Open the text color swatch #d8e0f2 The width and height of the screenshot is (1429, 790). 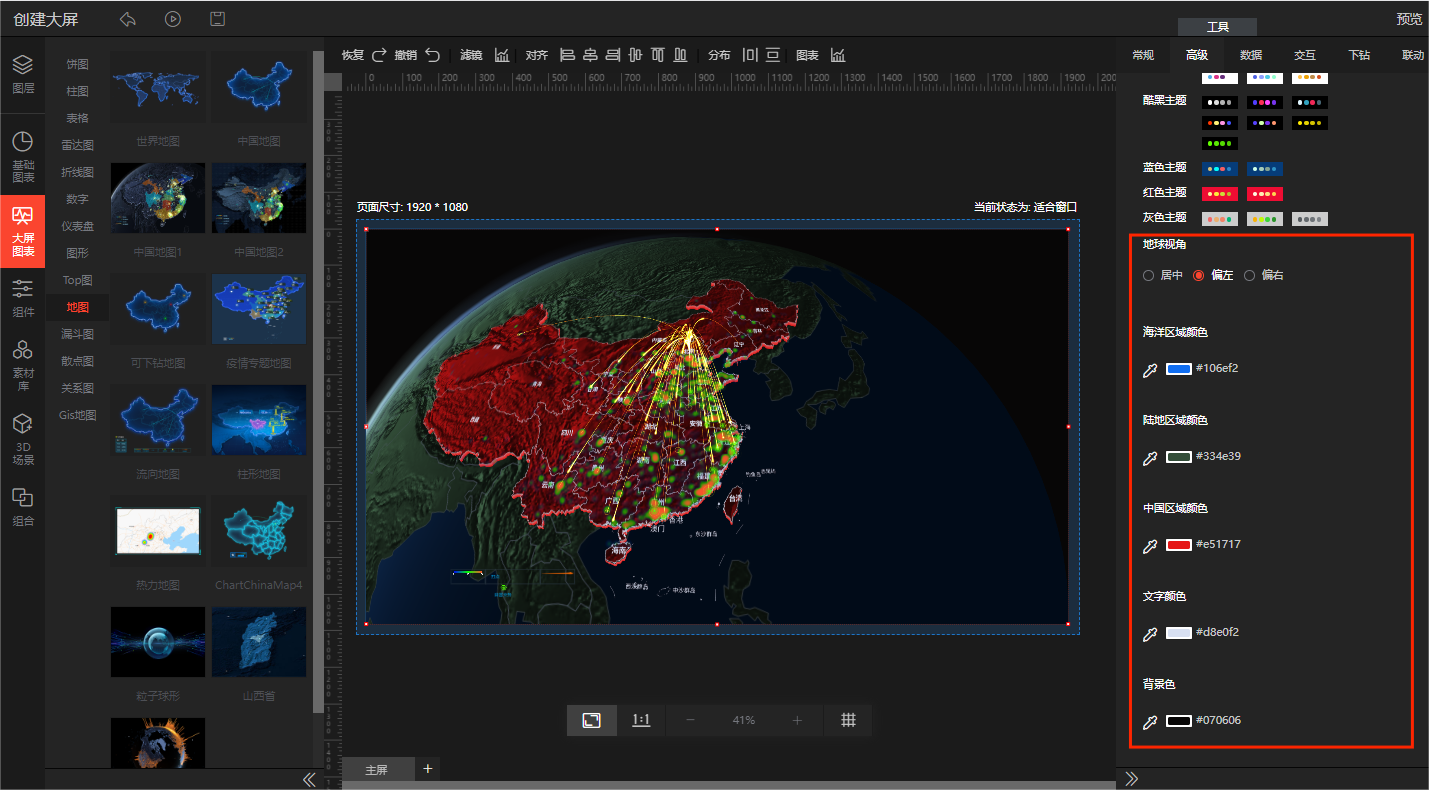click(1179, 633)
